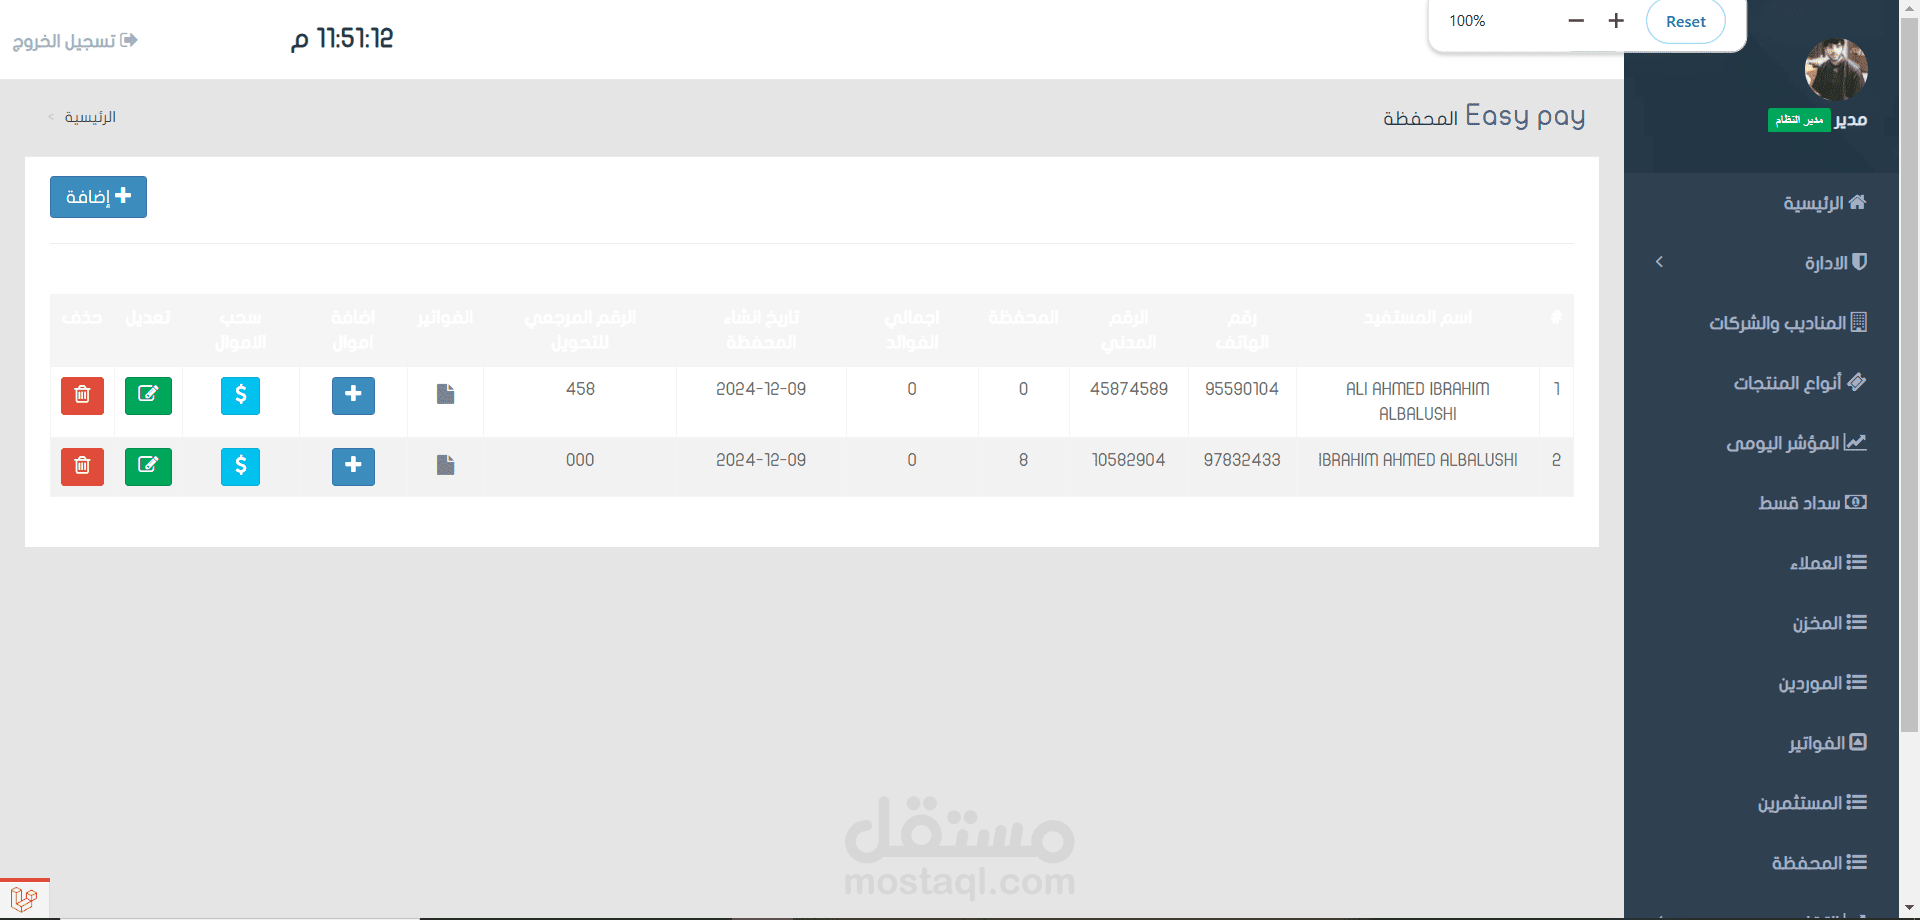Viewport: 1920px width, 920px height.
Task: Click the رقم الهاتف column header
Action: [1242, 330]
